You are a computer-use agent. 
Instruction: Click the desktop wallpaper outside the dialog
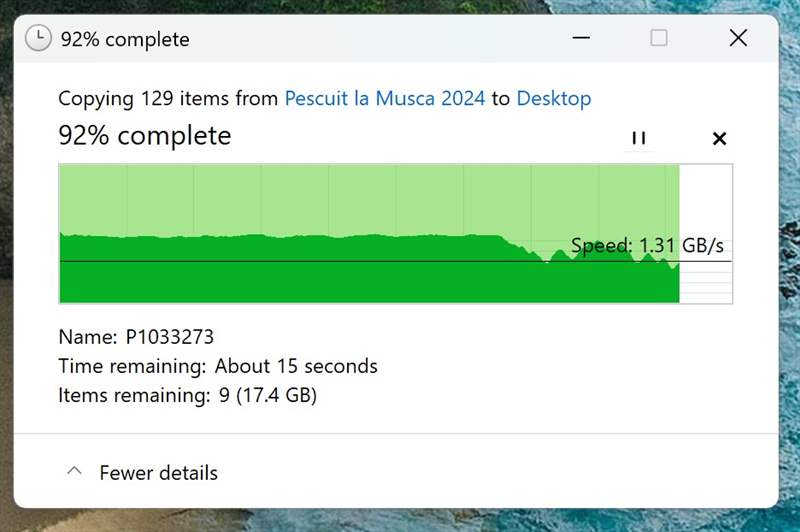coord(790,300)
